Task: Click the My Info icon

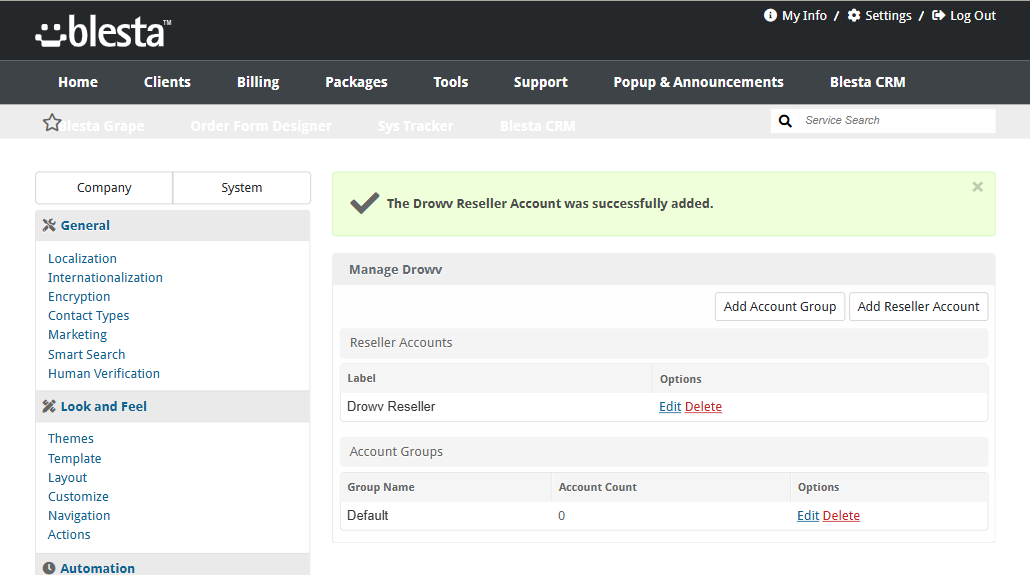Action: tap(770, 15)
